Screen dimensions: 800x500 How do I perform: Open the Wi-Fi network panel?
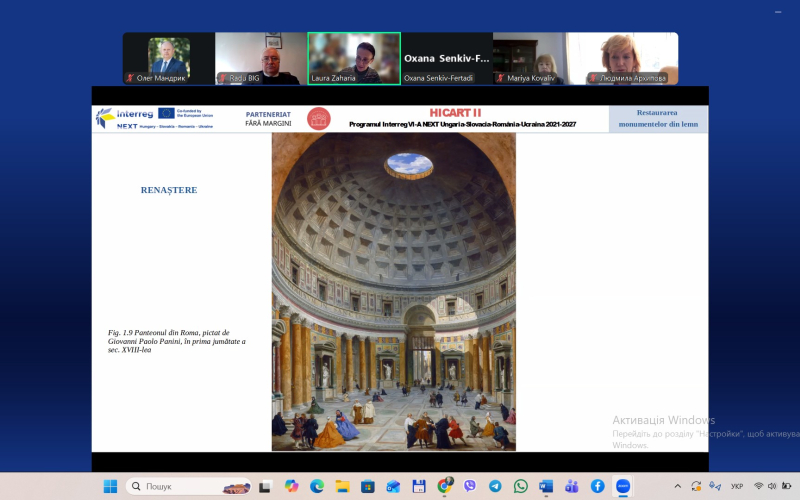758,486
